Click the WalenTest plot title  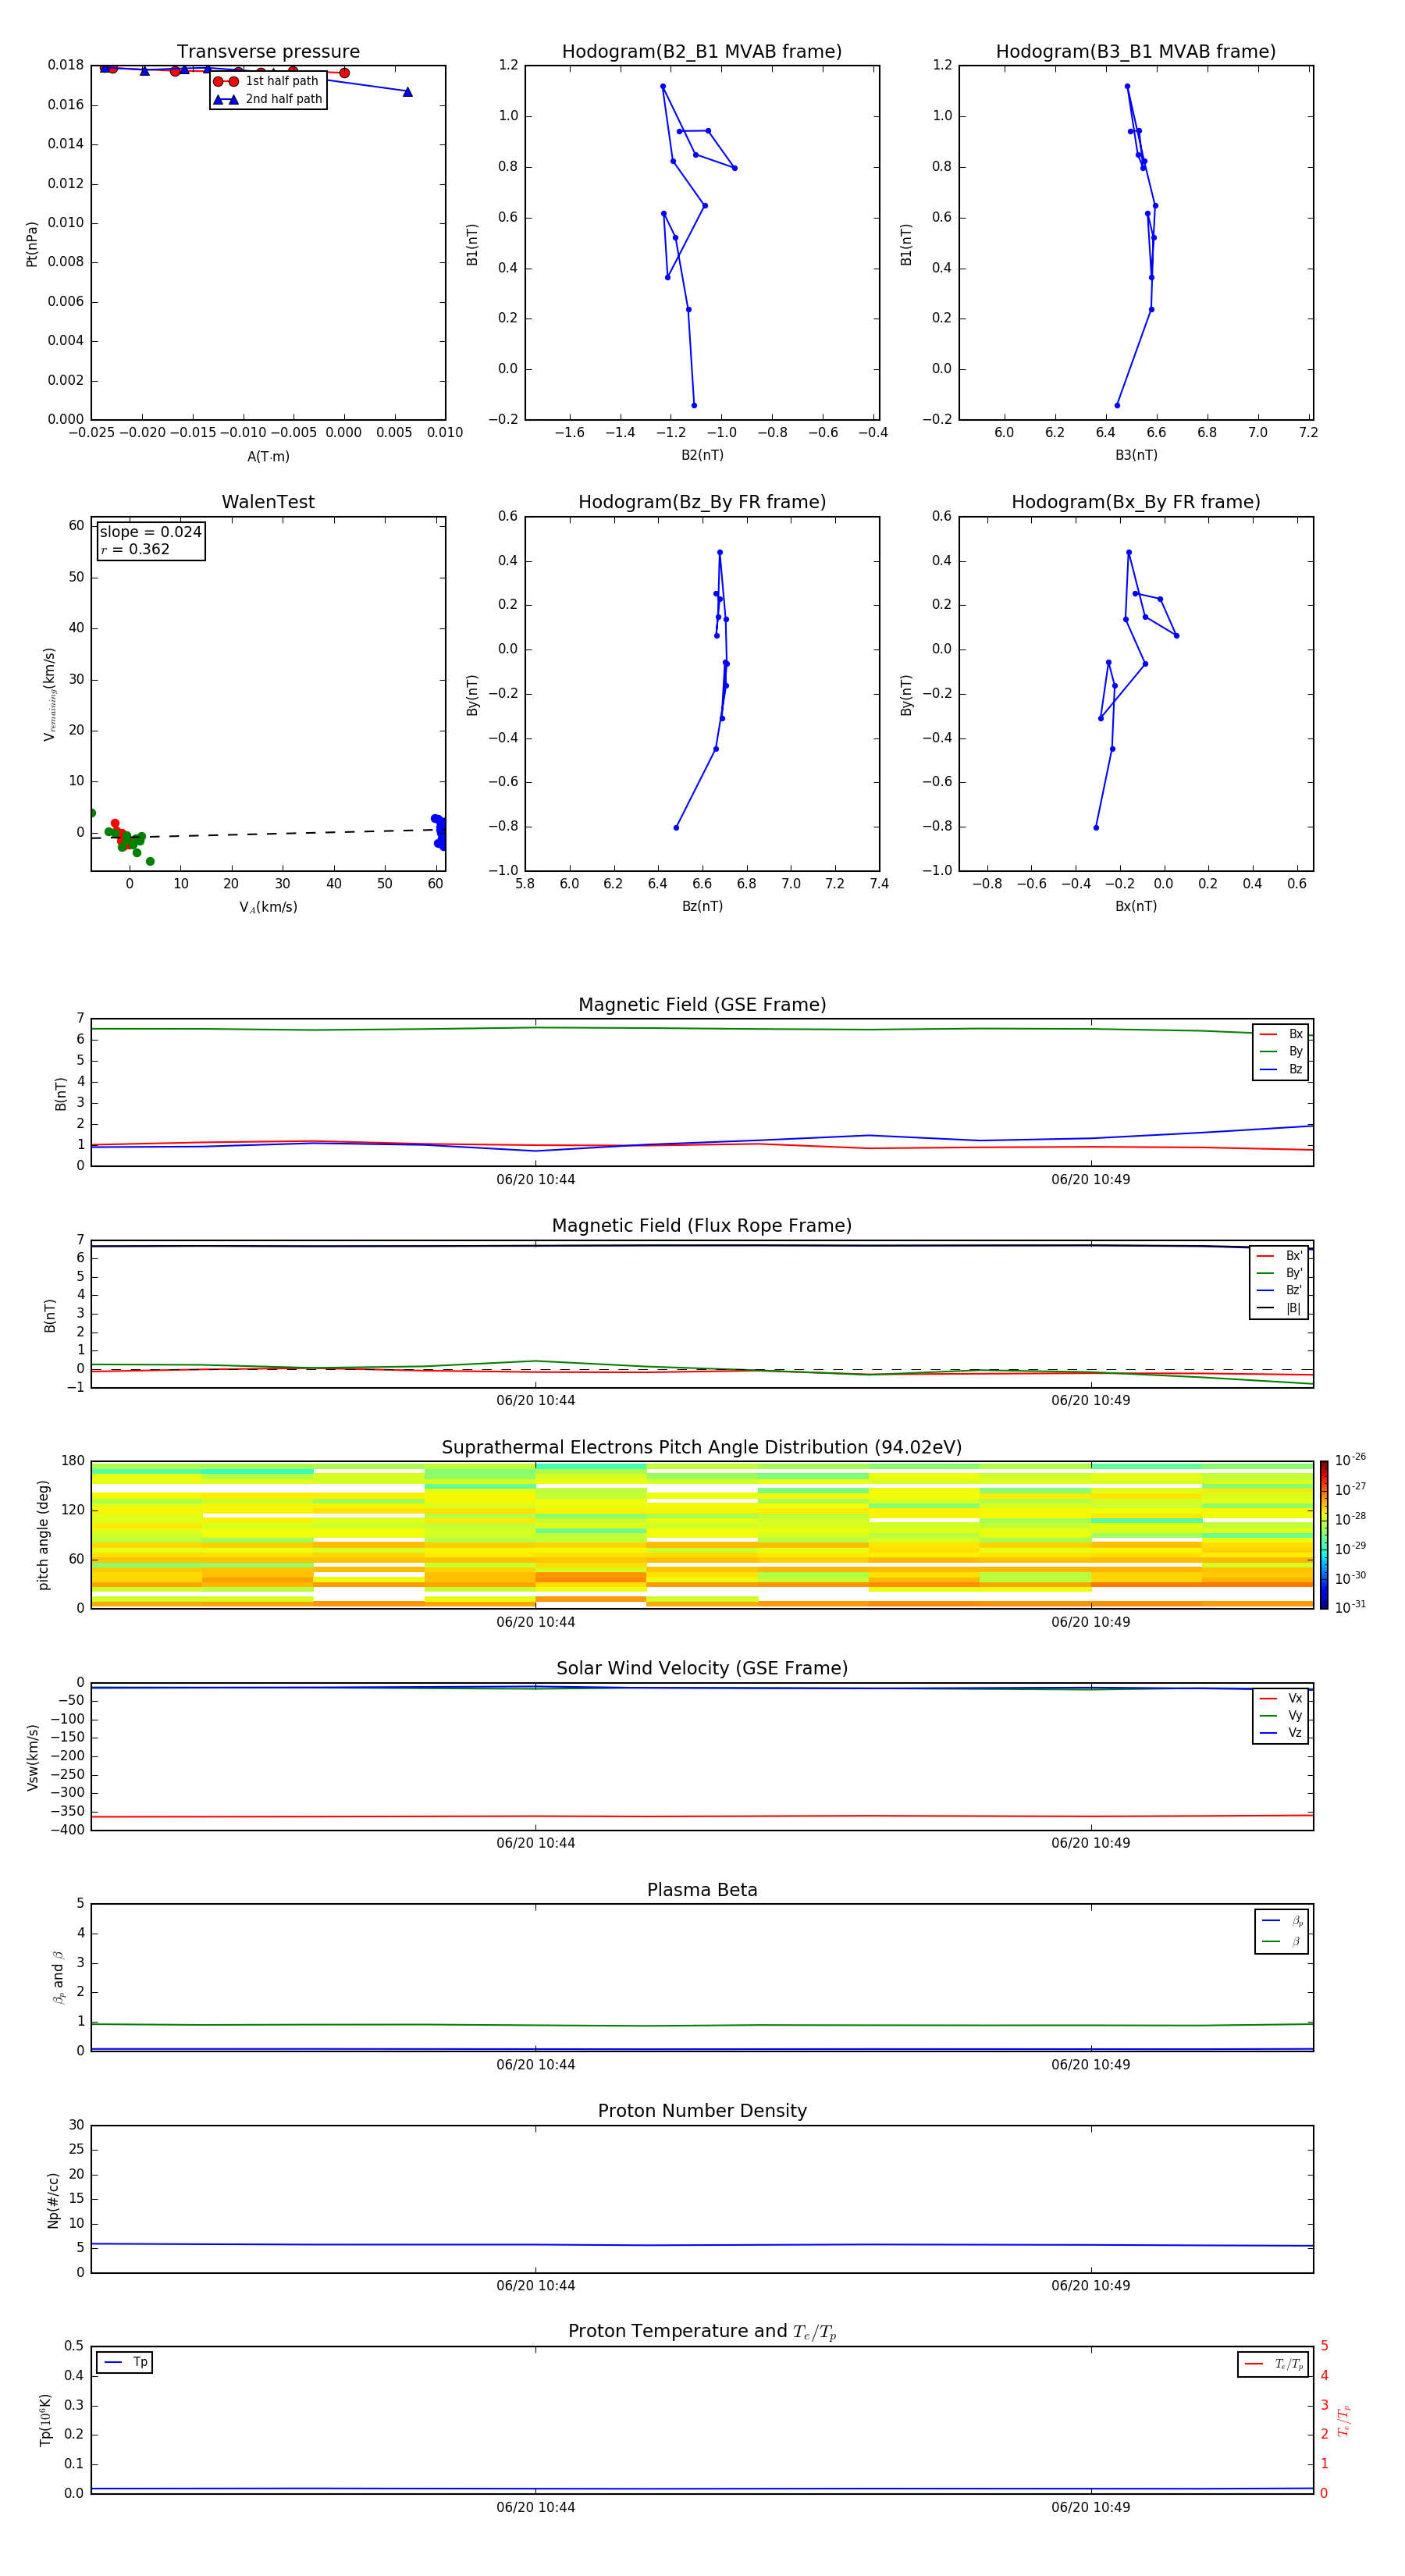click(x=268, y=502)
